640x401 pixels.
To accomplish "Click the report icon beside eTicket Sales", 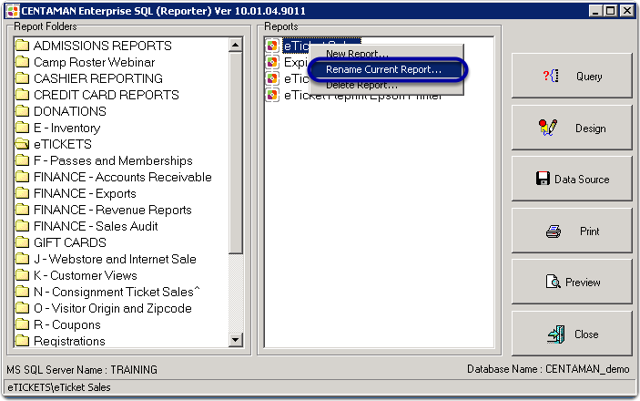I will 273,46.
